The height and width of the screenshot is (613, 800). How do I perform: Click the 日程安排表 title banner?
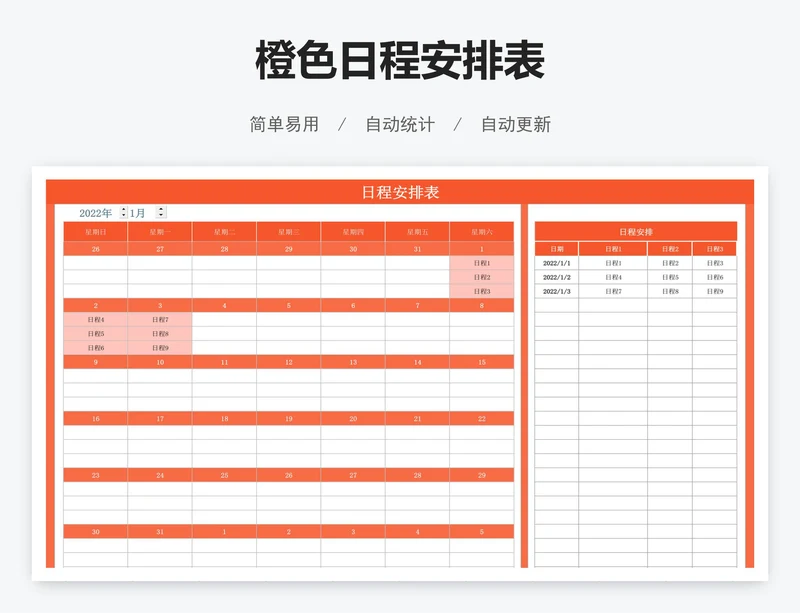400,192
